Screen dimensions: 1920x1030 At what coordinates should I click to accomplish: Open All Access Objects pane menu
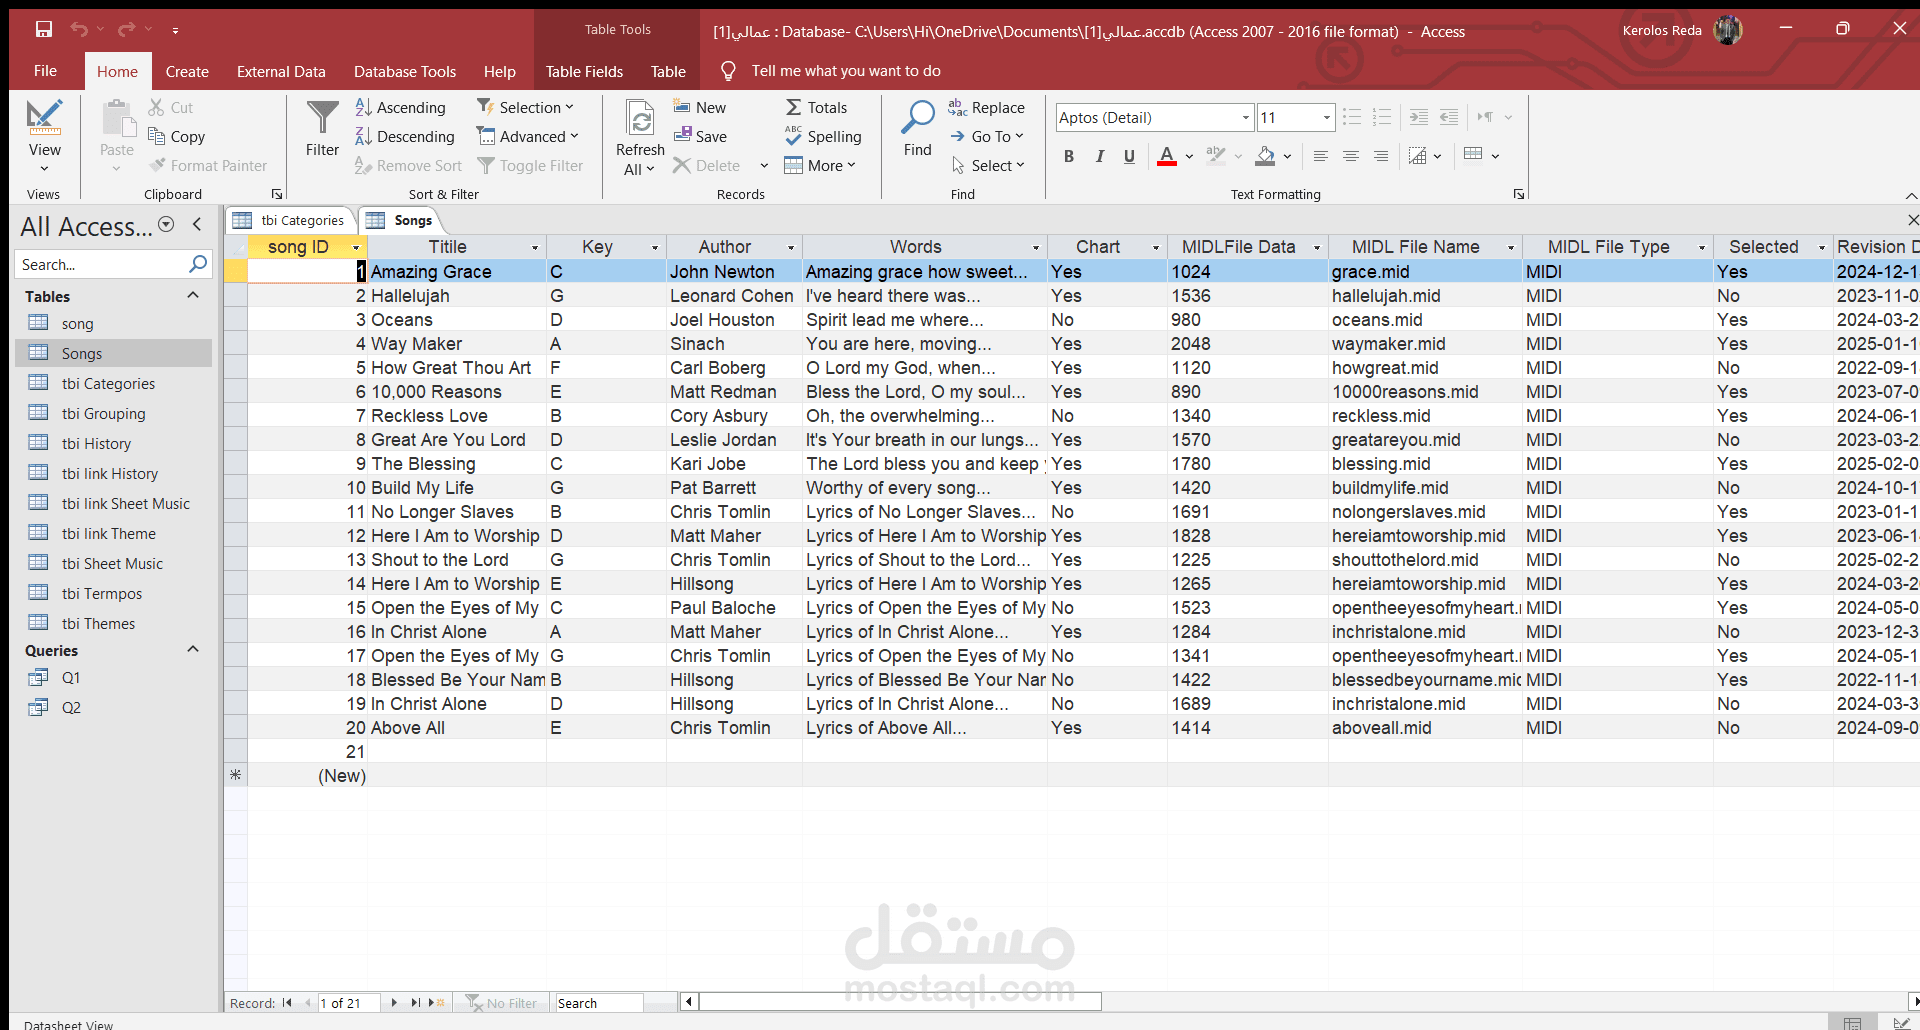click(x=167, y=225)
